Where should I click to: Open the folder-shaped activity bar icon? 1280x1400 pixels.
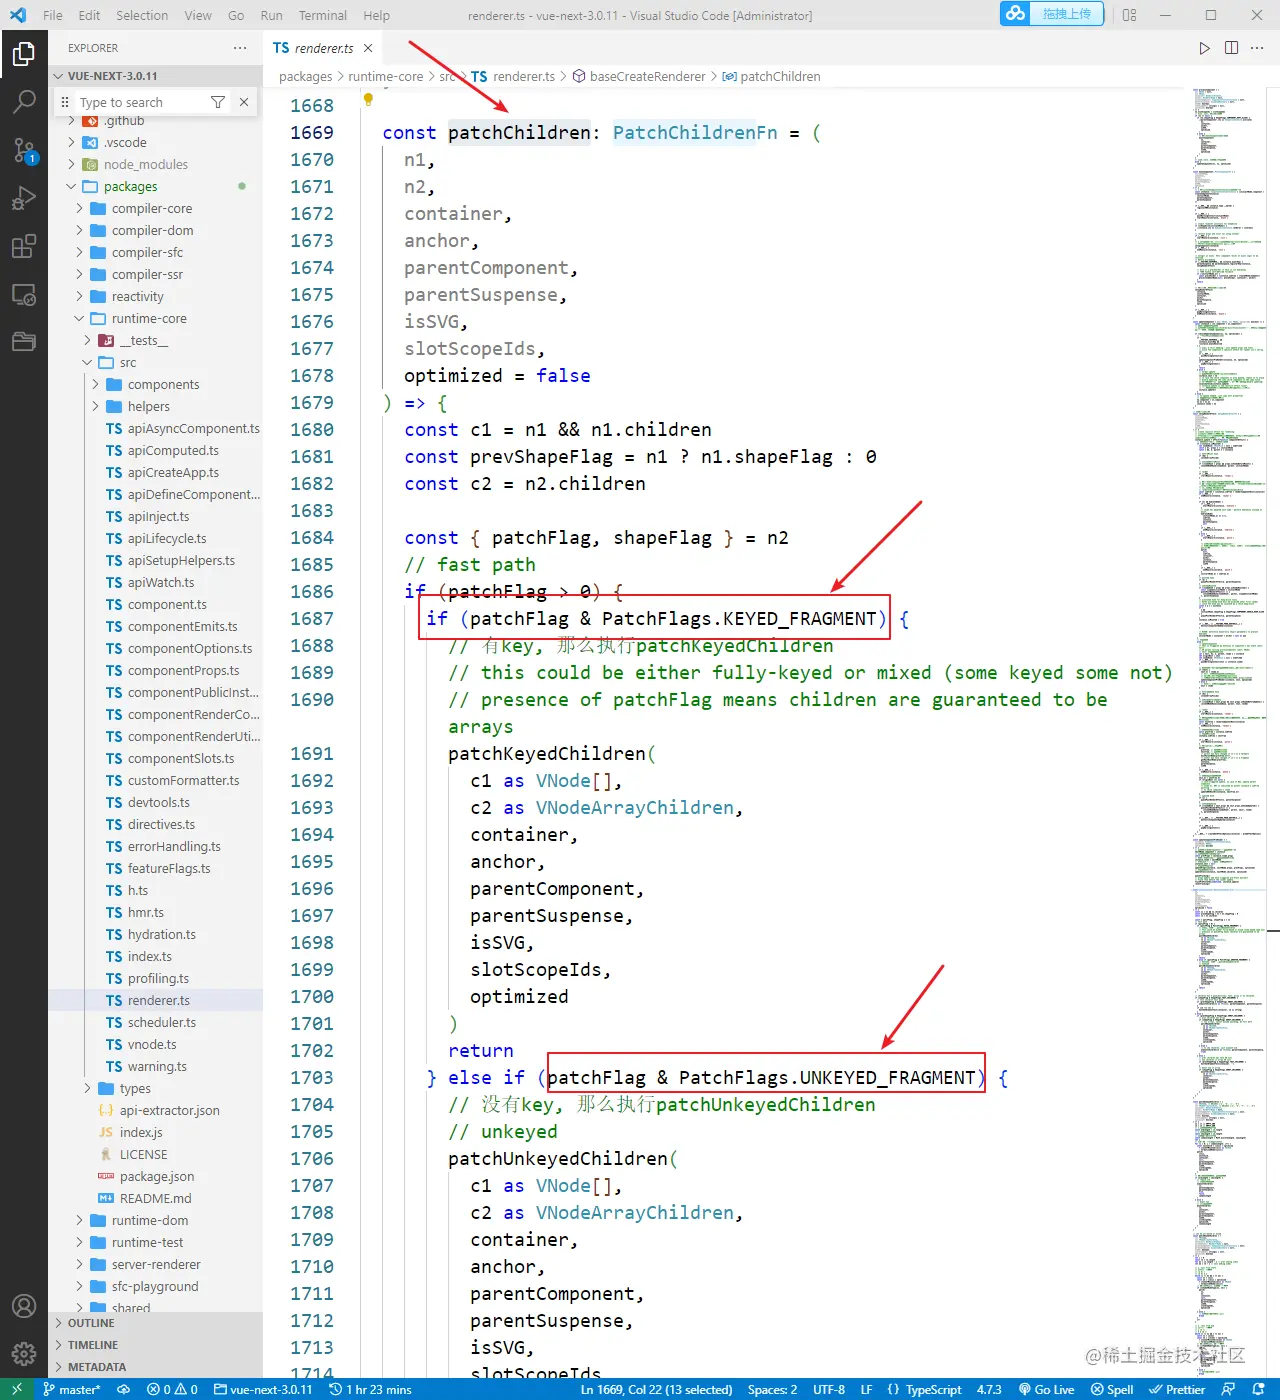(24, 342)
